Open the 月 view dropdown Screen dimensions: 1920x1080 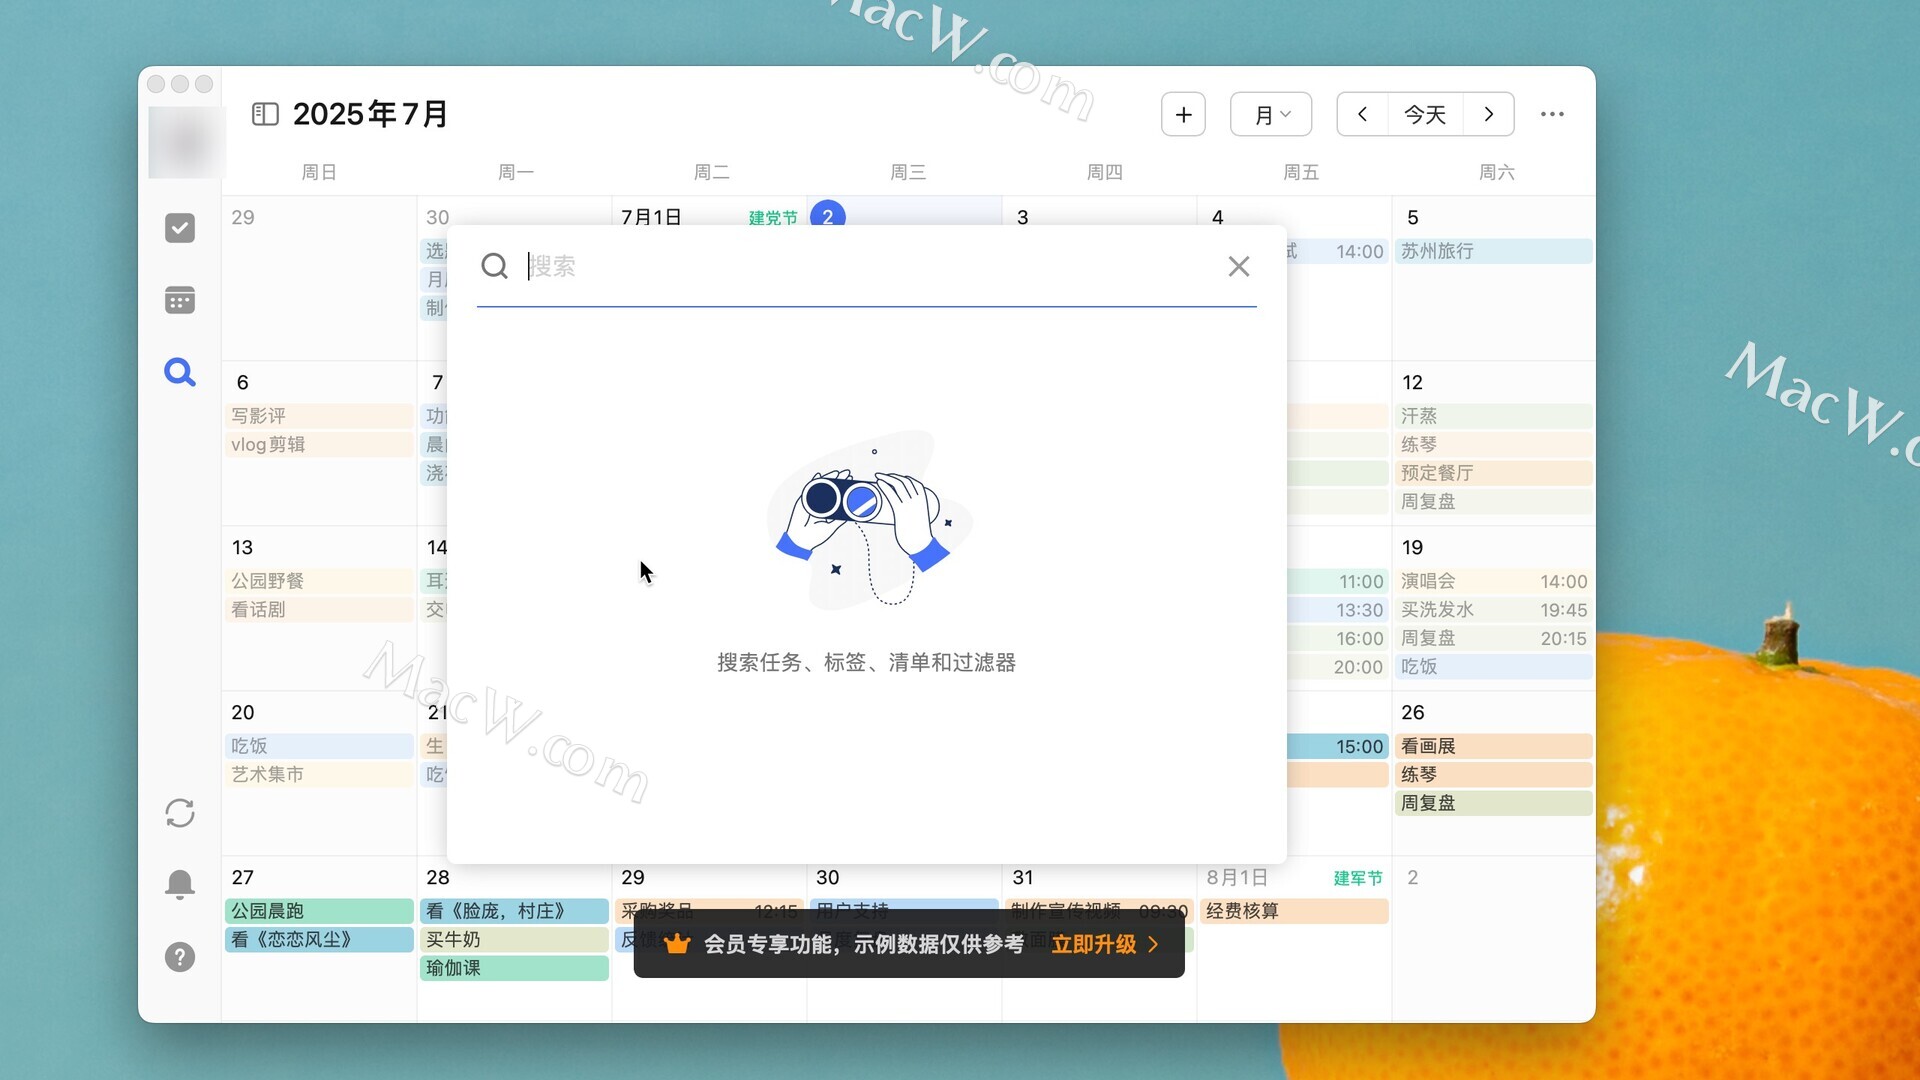click(1271, 114)
